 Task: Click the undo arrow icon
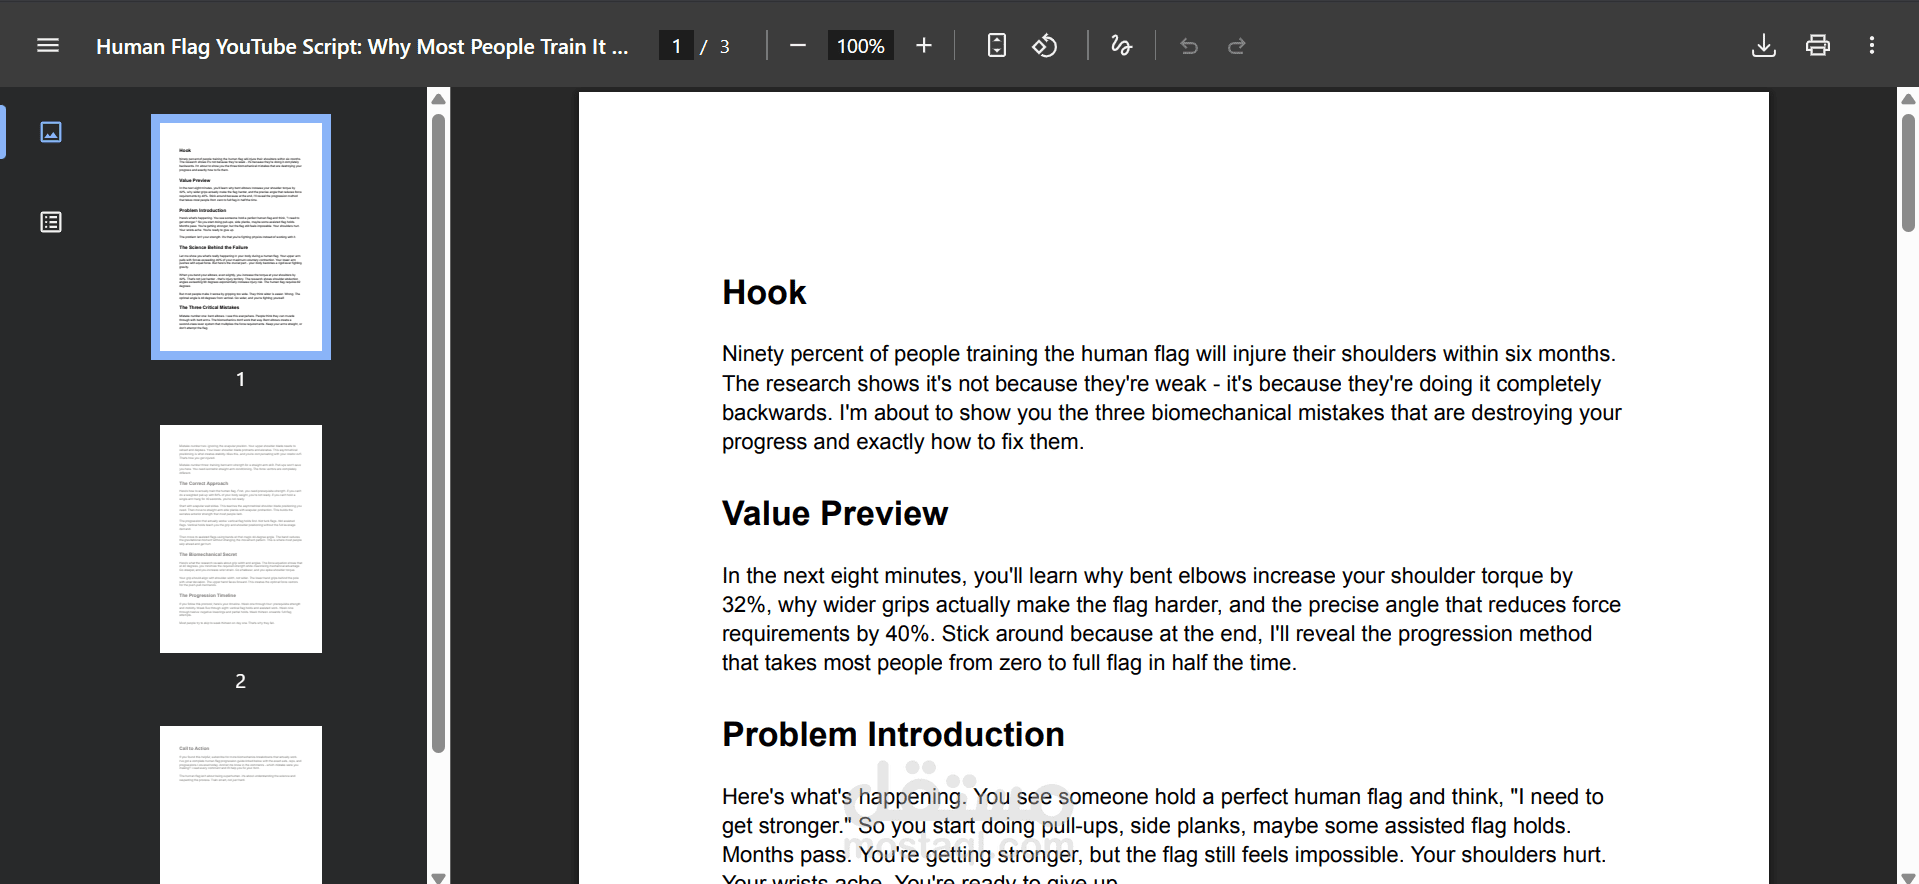1189,46
